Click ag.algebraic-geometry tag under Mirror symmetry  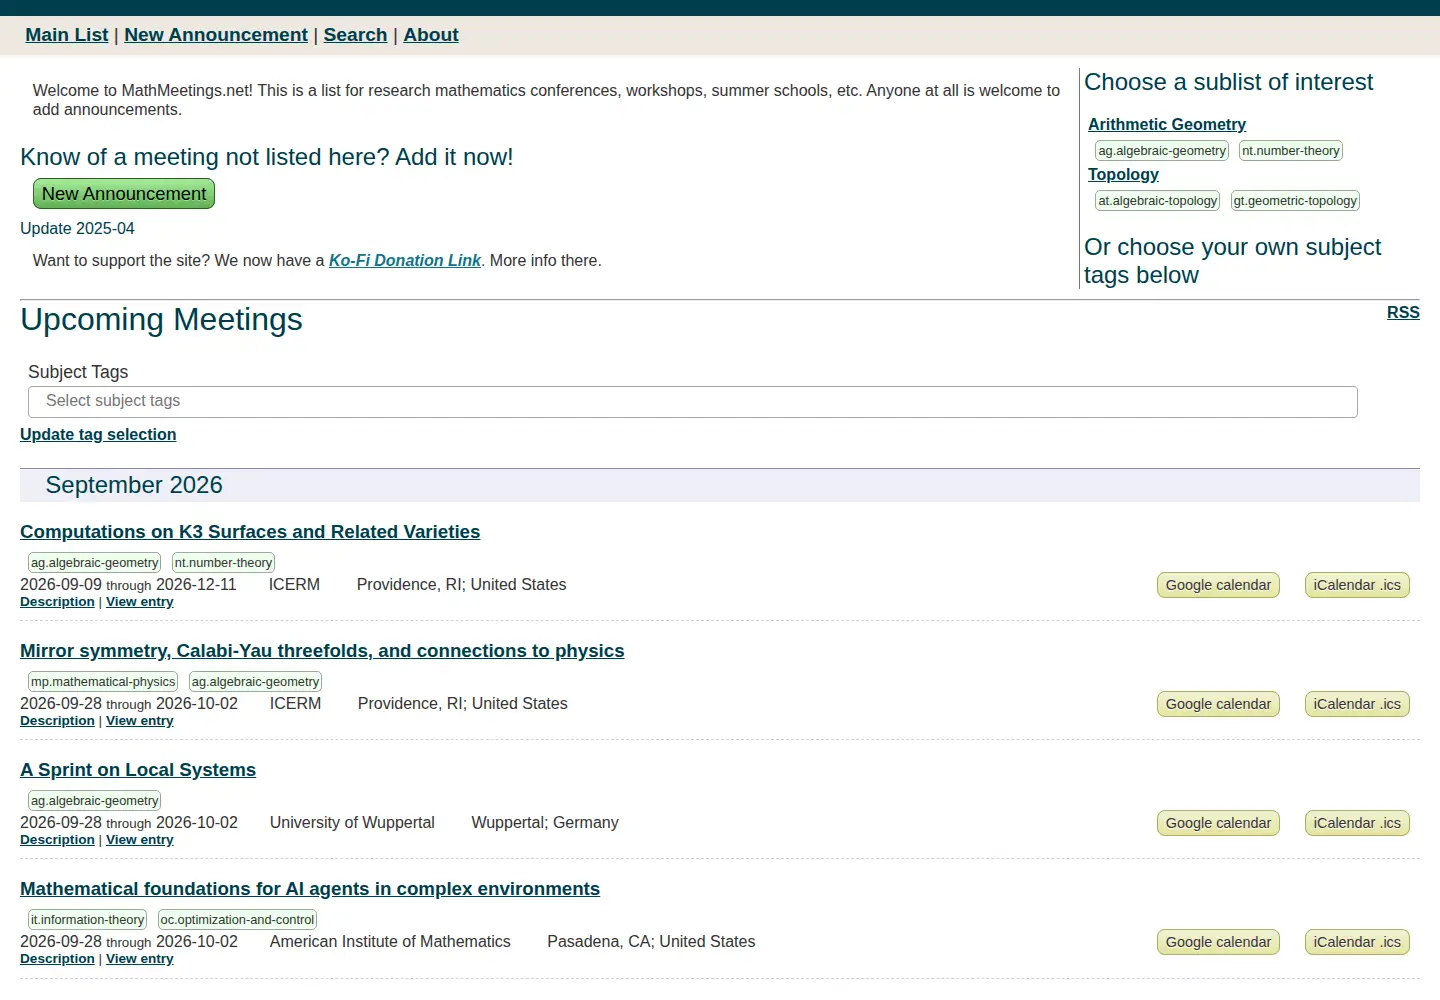pyautogui.click(x=255, y=682)
